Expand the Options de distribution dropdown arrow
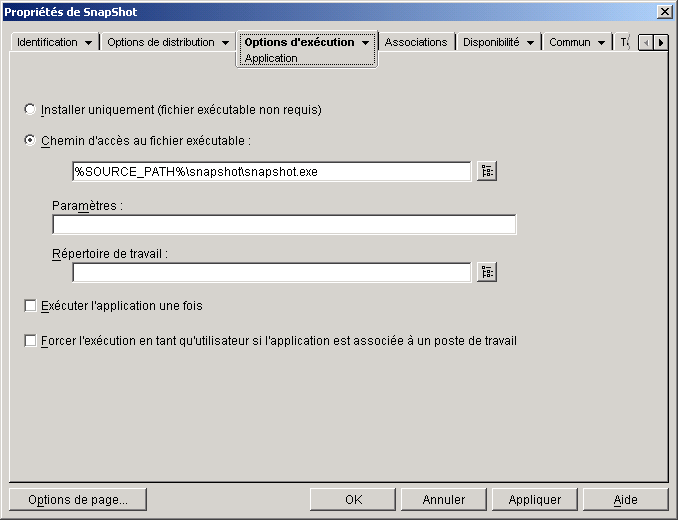 tap(225, 43)
